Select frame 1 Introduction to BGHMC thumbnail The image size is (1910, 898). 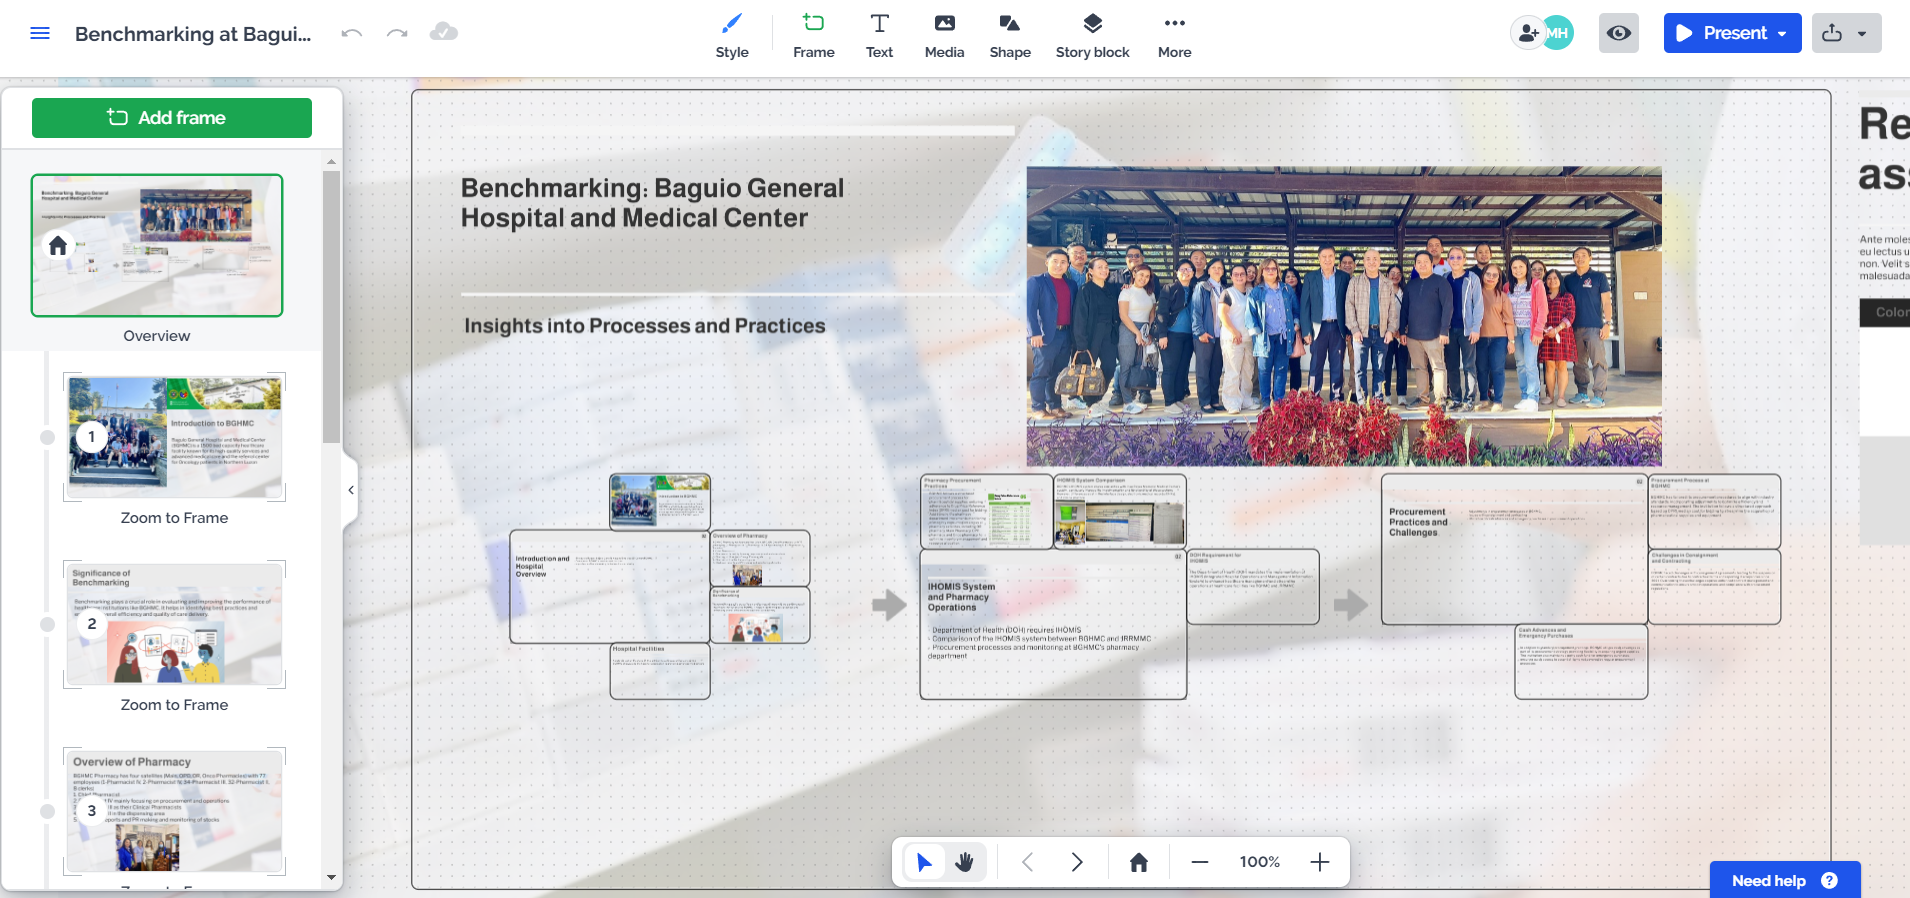[175, 437]
